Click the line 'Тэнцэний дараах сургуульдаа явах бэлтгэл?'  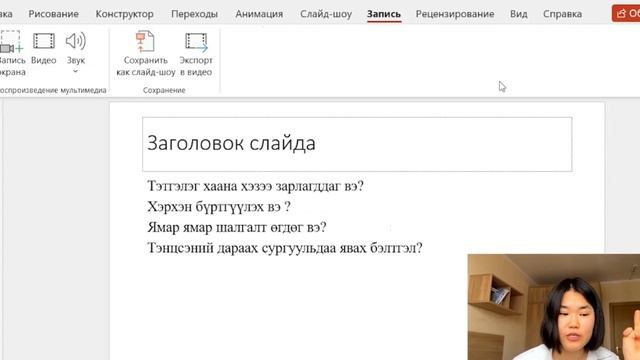tap(284, 248)
